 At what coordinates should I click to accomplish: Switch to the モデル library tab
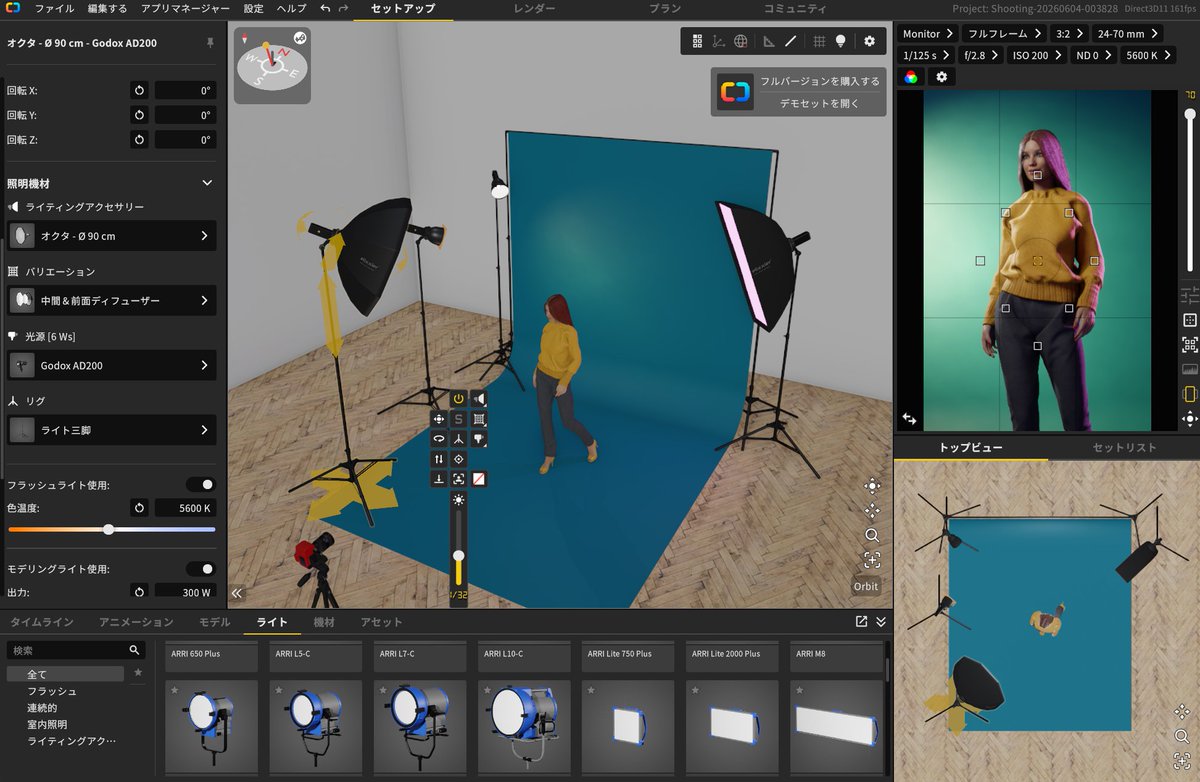pos(214,622)
